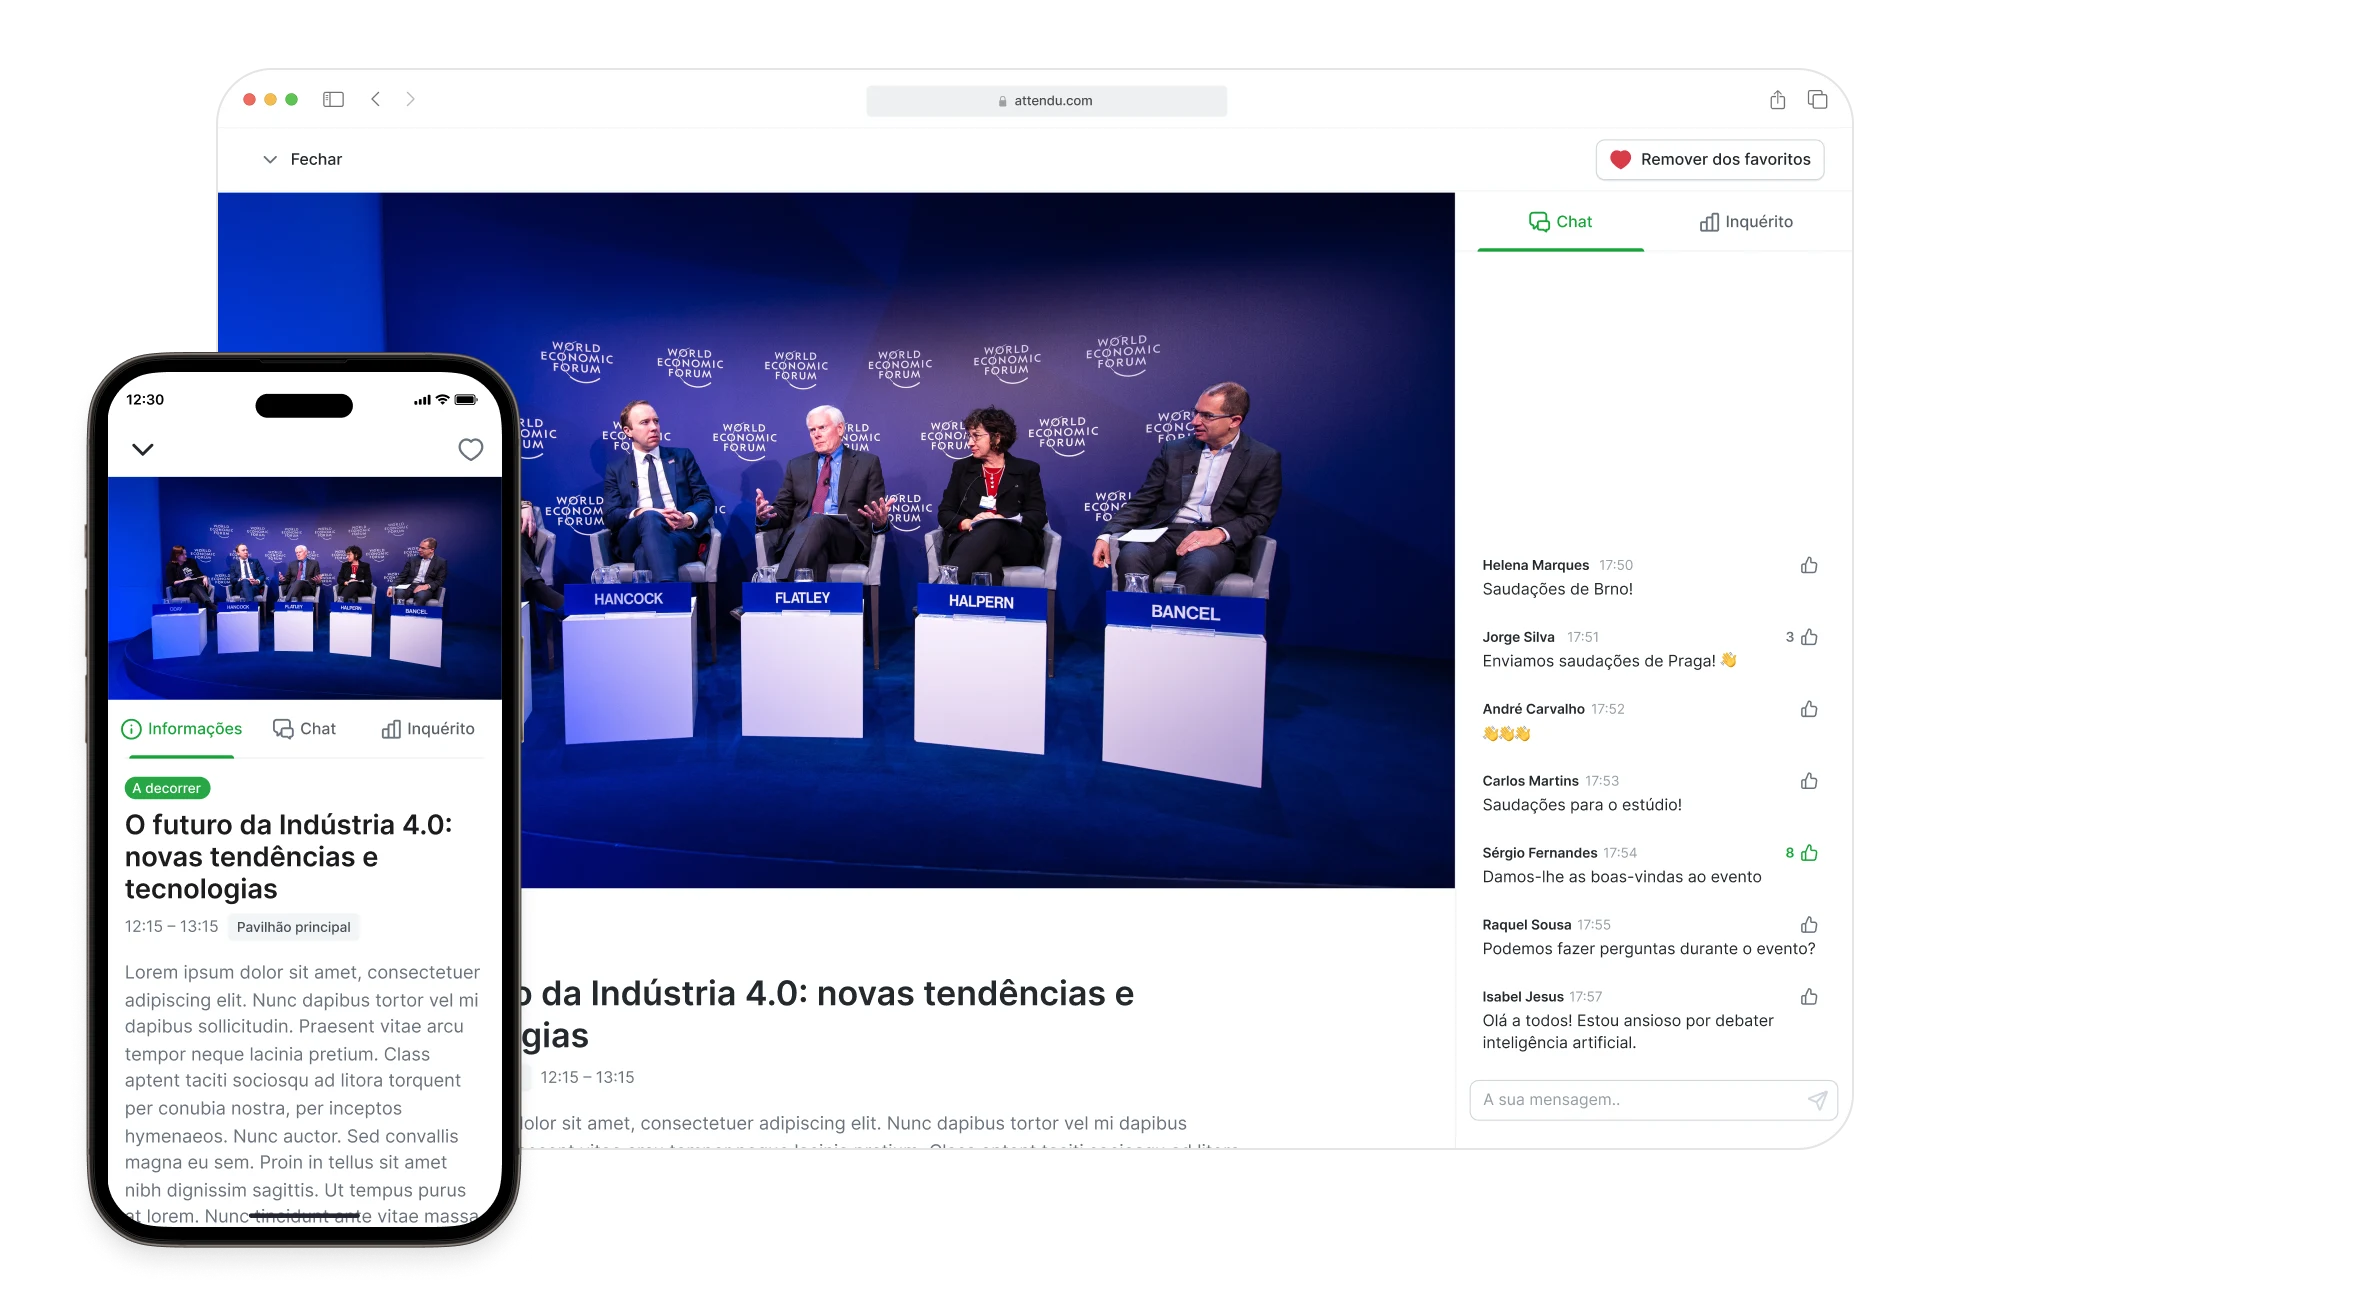Click the message 'Damos-lhe as boas-vindas ao evento'

1621,877
